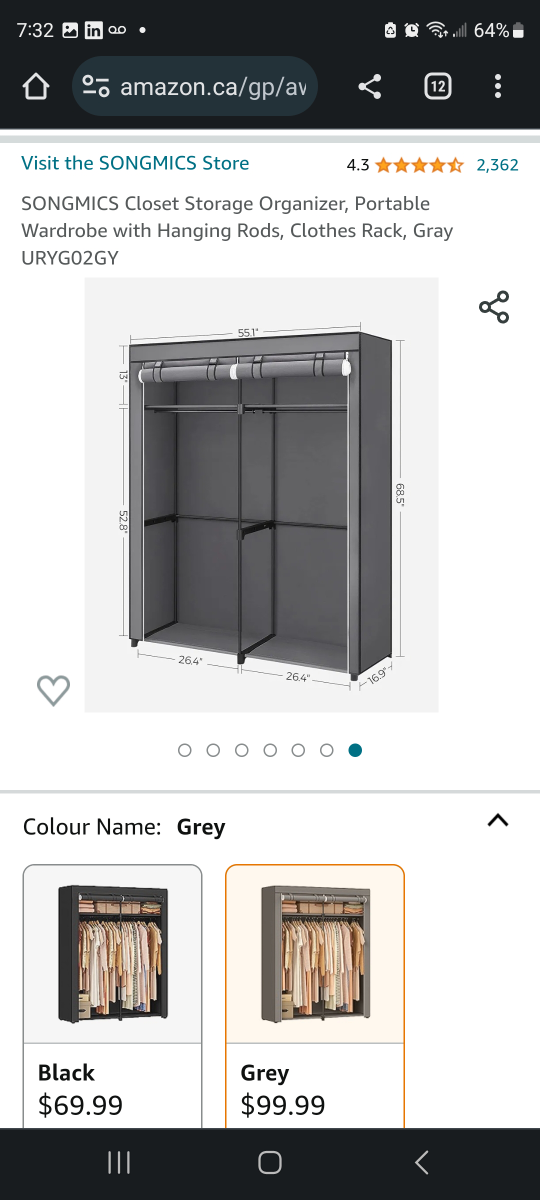Open the tab switcher showing 12 tabs
Screen dimensions: 540x1200
437,87
